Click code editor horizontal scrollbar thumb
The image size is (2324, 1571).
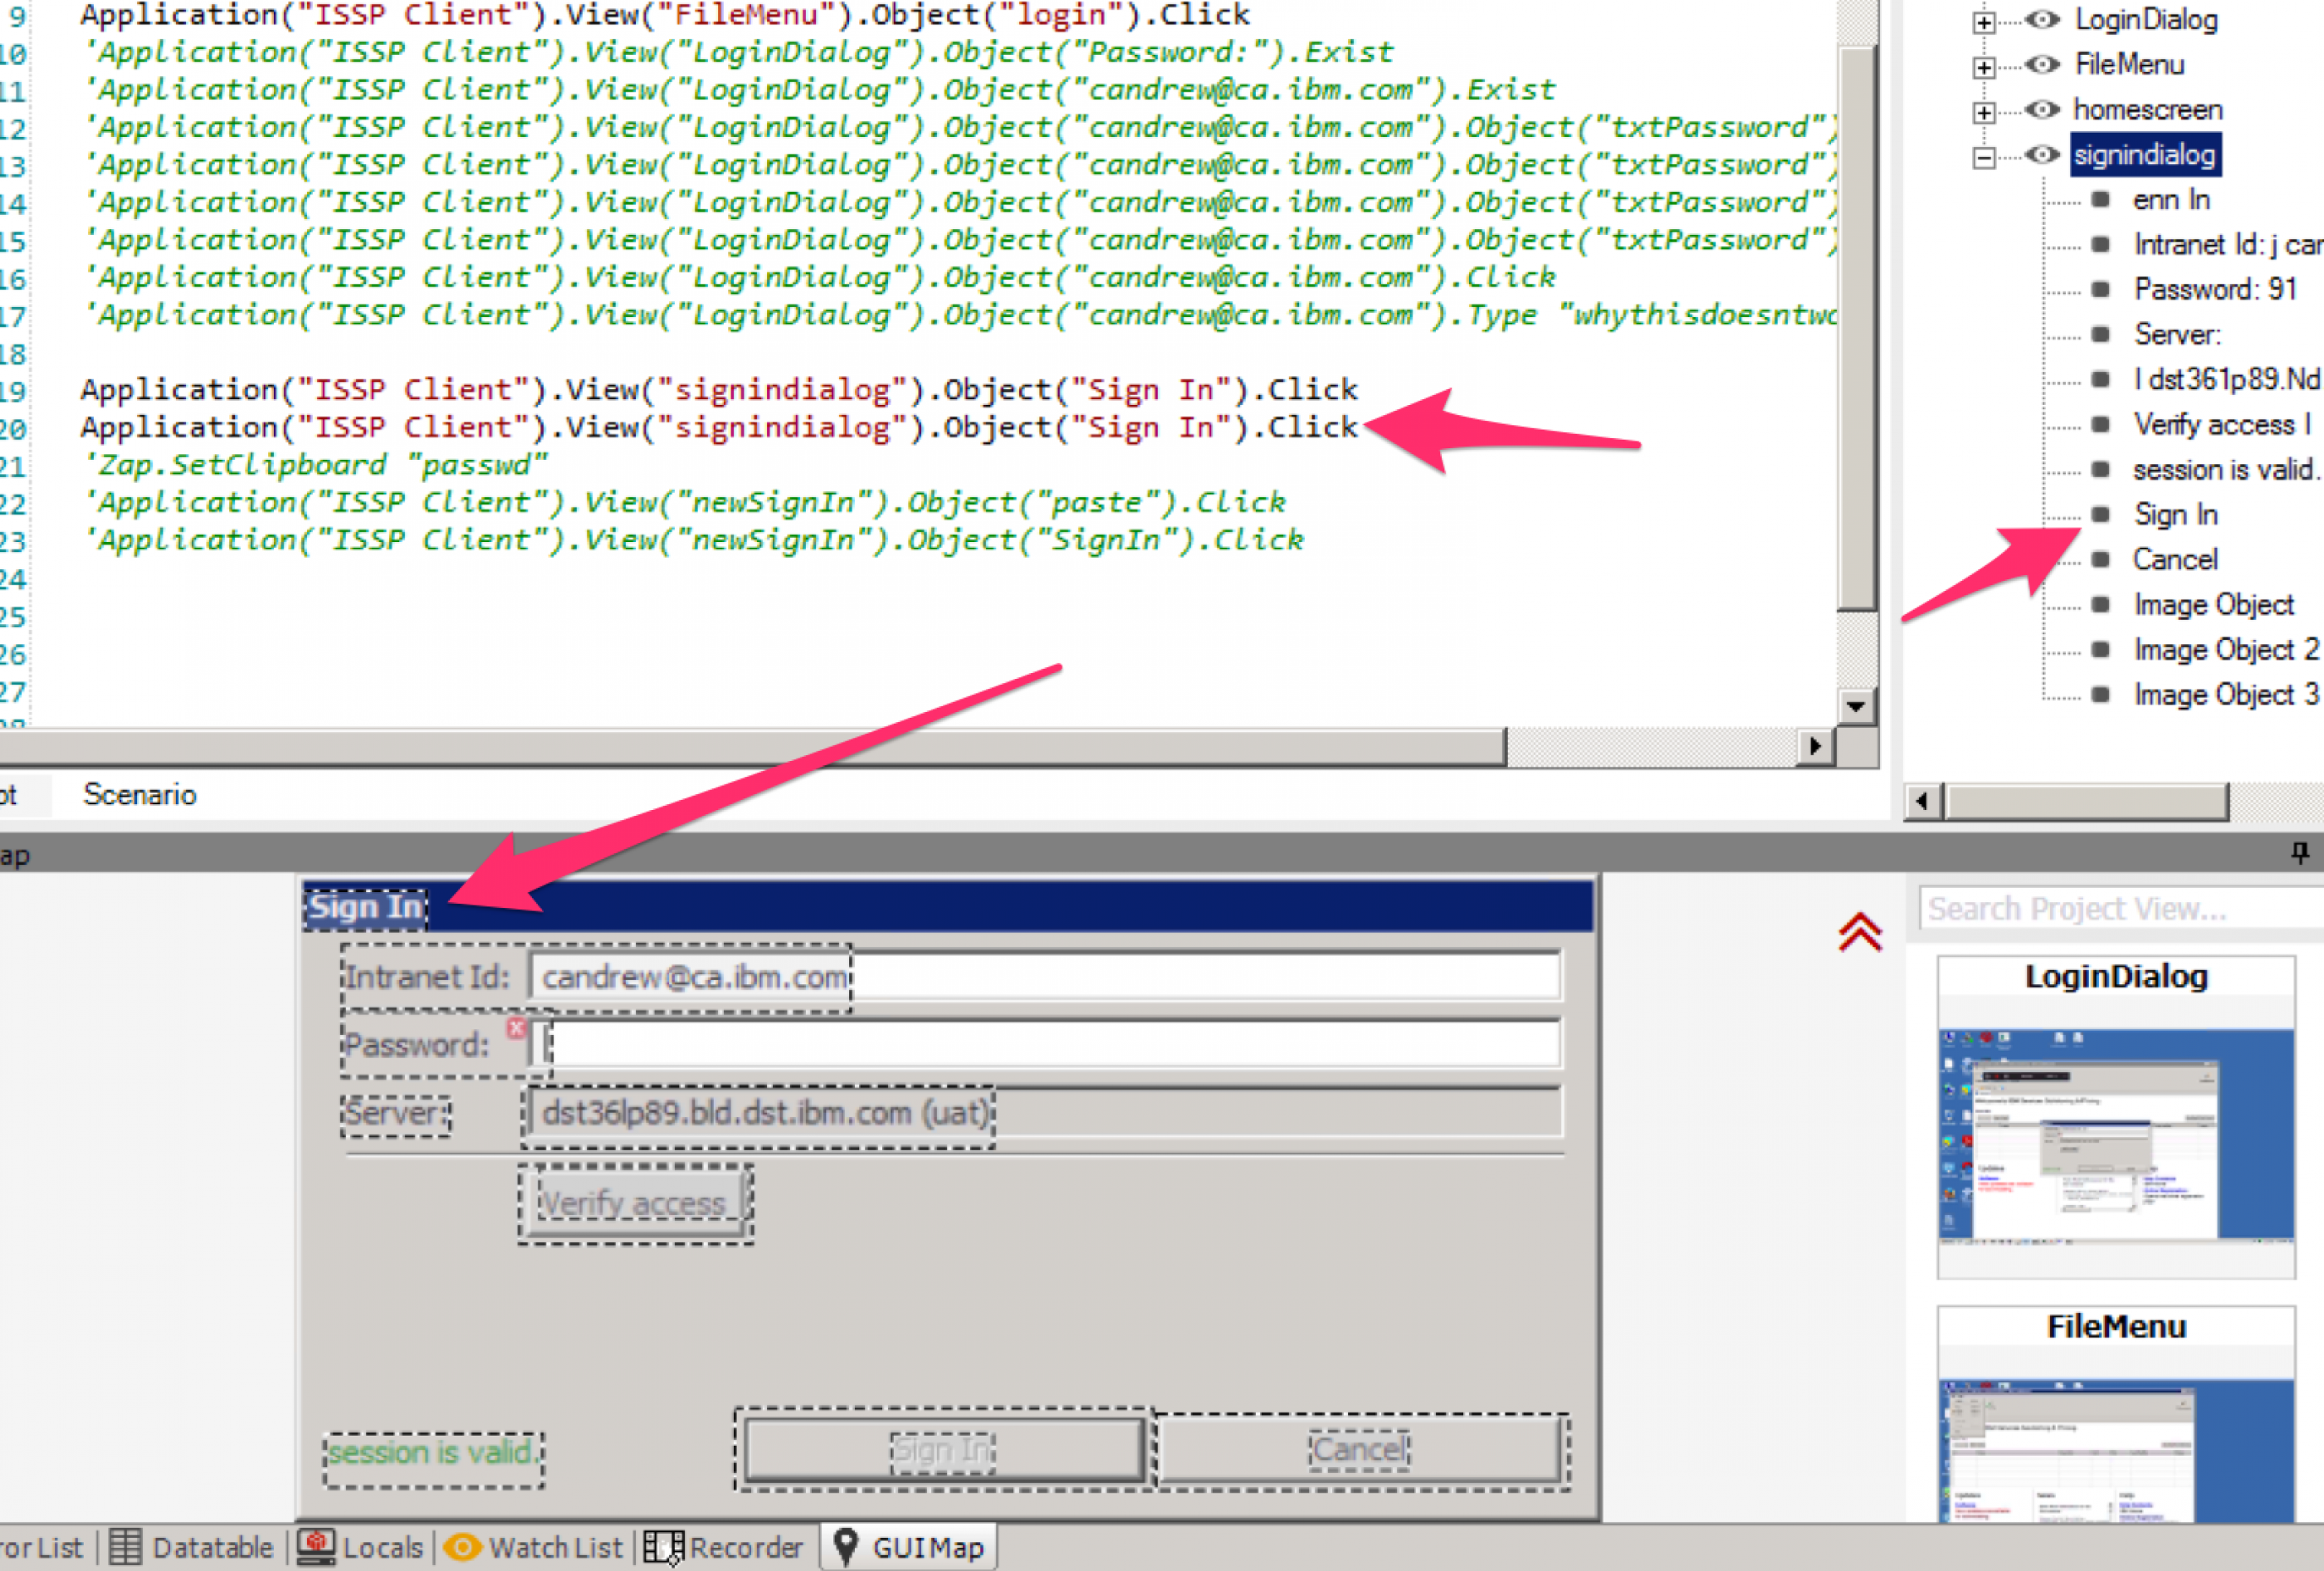(752, 746)
